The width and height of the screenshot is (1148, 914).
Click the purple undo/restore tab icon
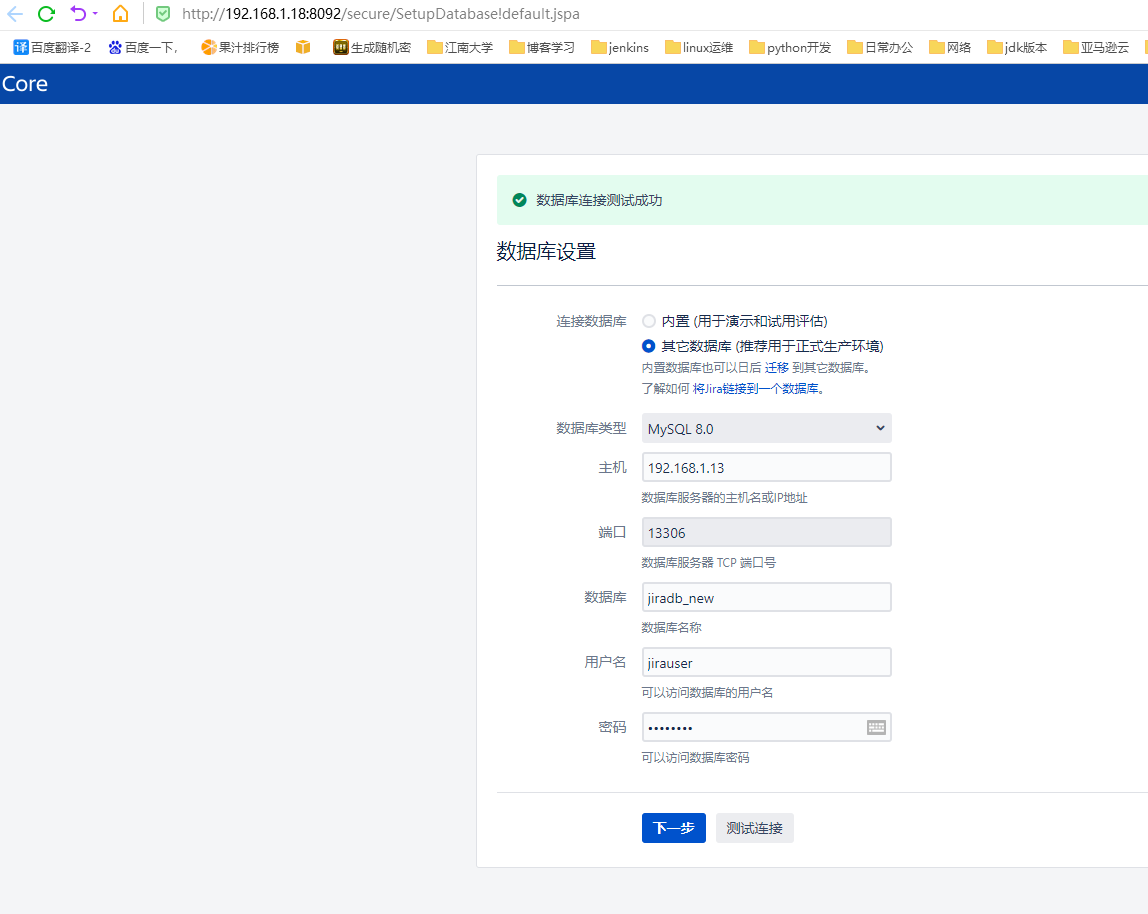pos(78,13)
